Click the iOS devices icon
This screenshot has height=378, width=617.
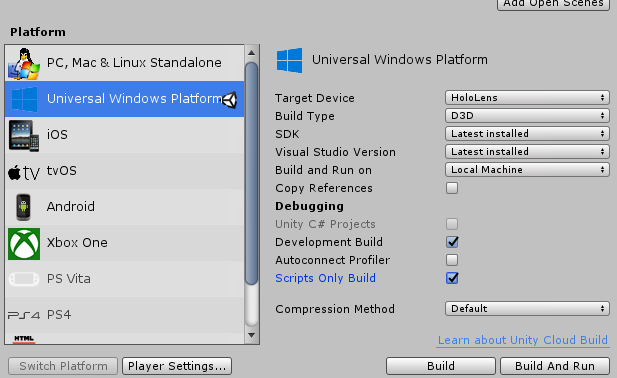pyautogui.click(x=24, y=135)
